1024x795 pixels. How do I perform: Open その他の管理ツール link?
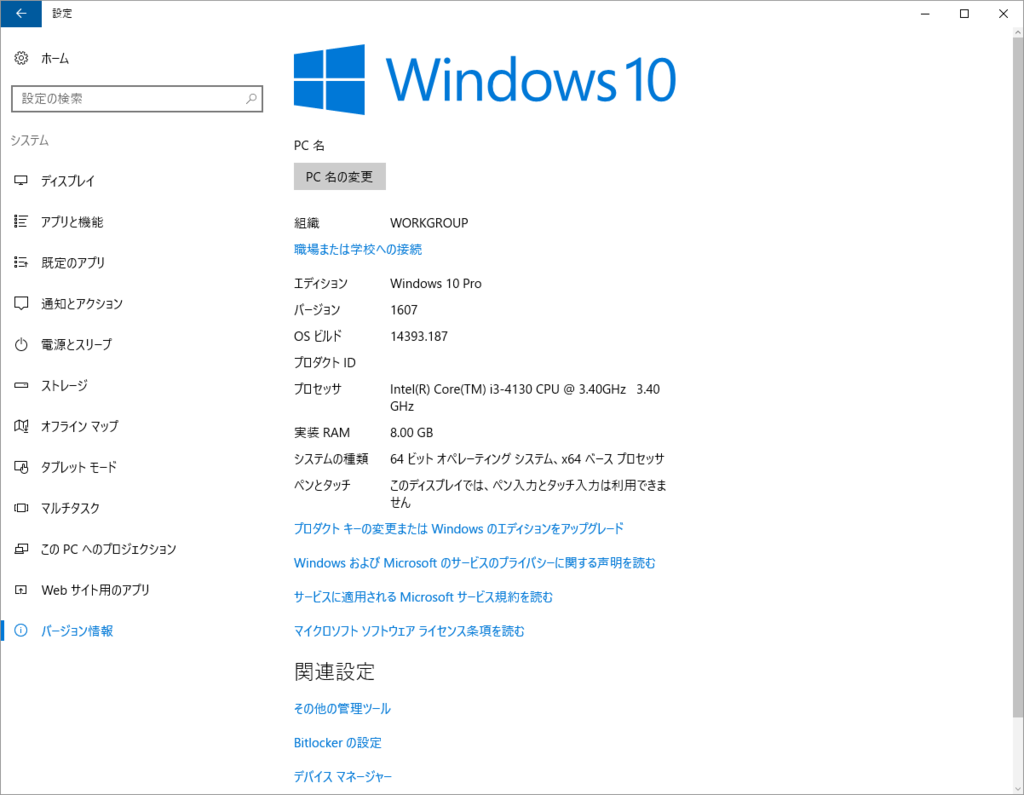point(342,709)
